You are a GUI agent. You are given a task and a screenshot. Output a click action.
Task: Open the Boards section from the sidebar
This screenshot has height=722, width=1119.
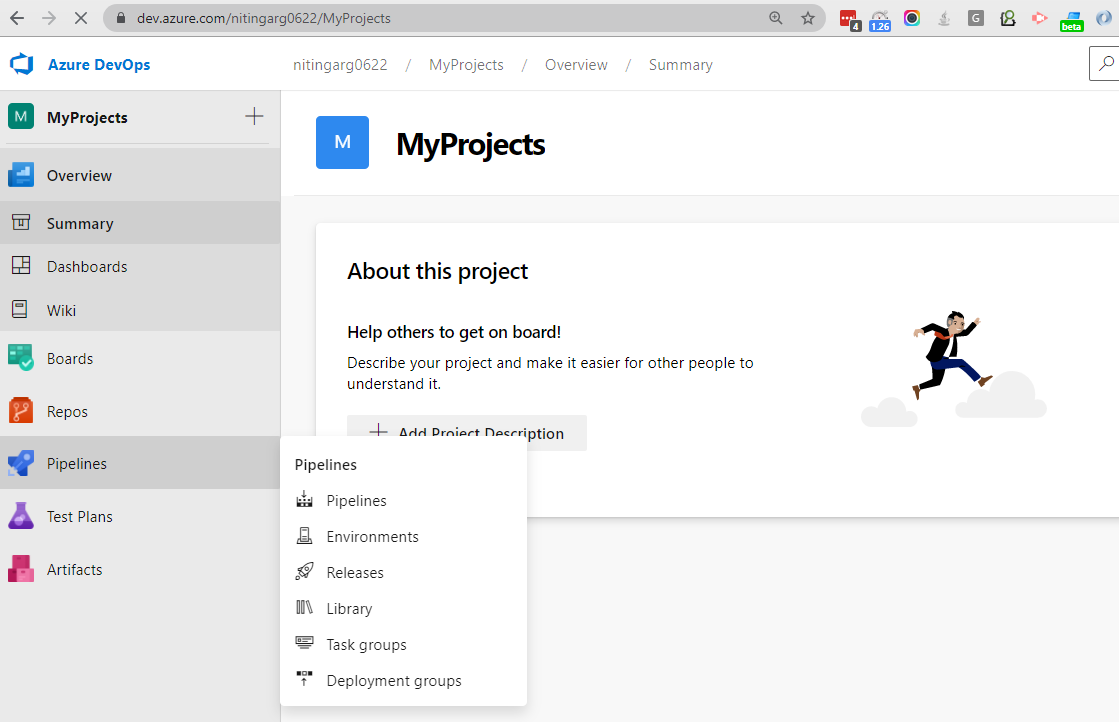70,357
